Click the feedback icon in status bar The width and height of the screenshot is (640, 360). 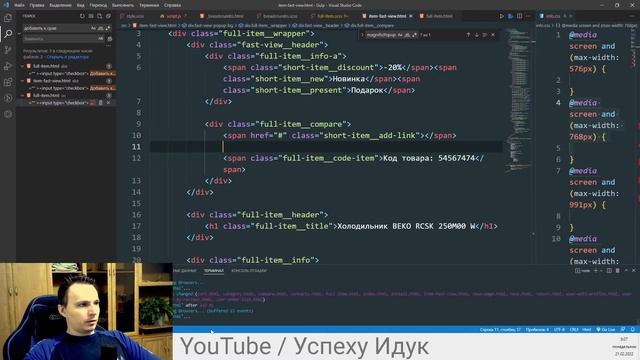623,329
